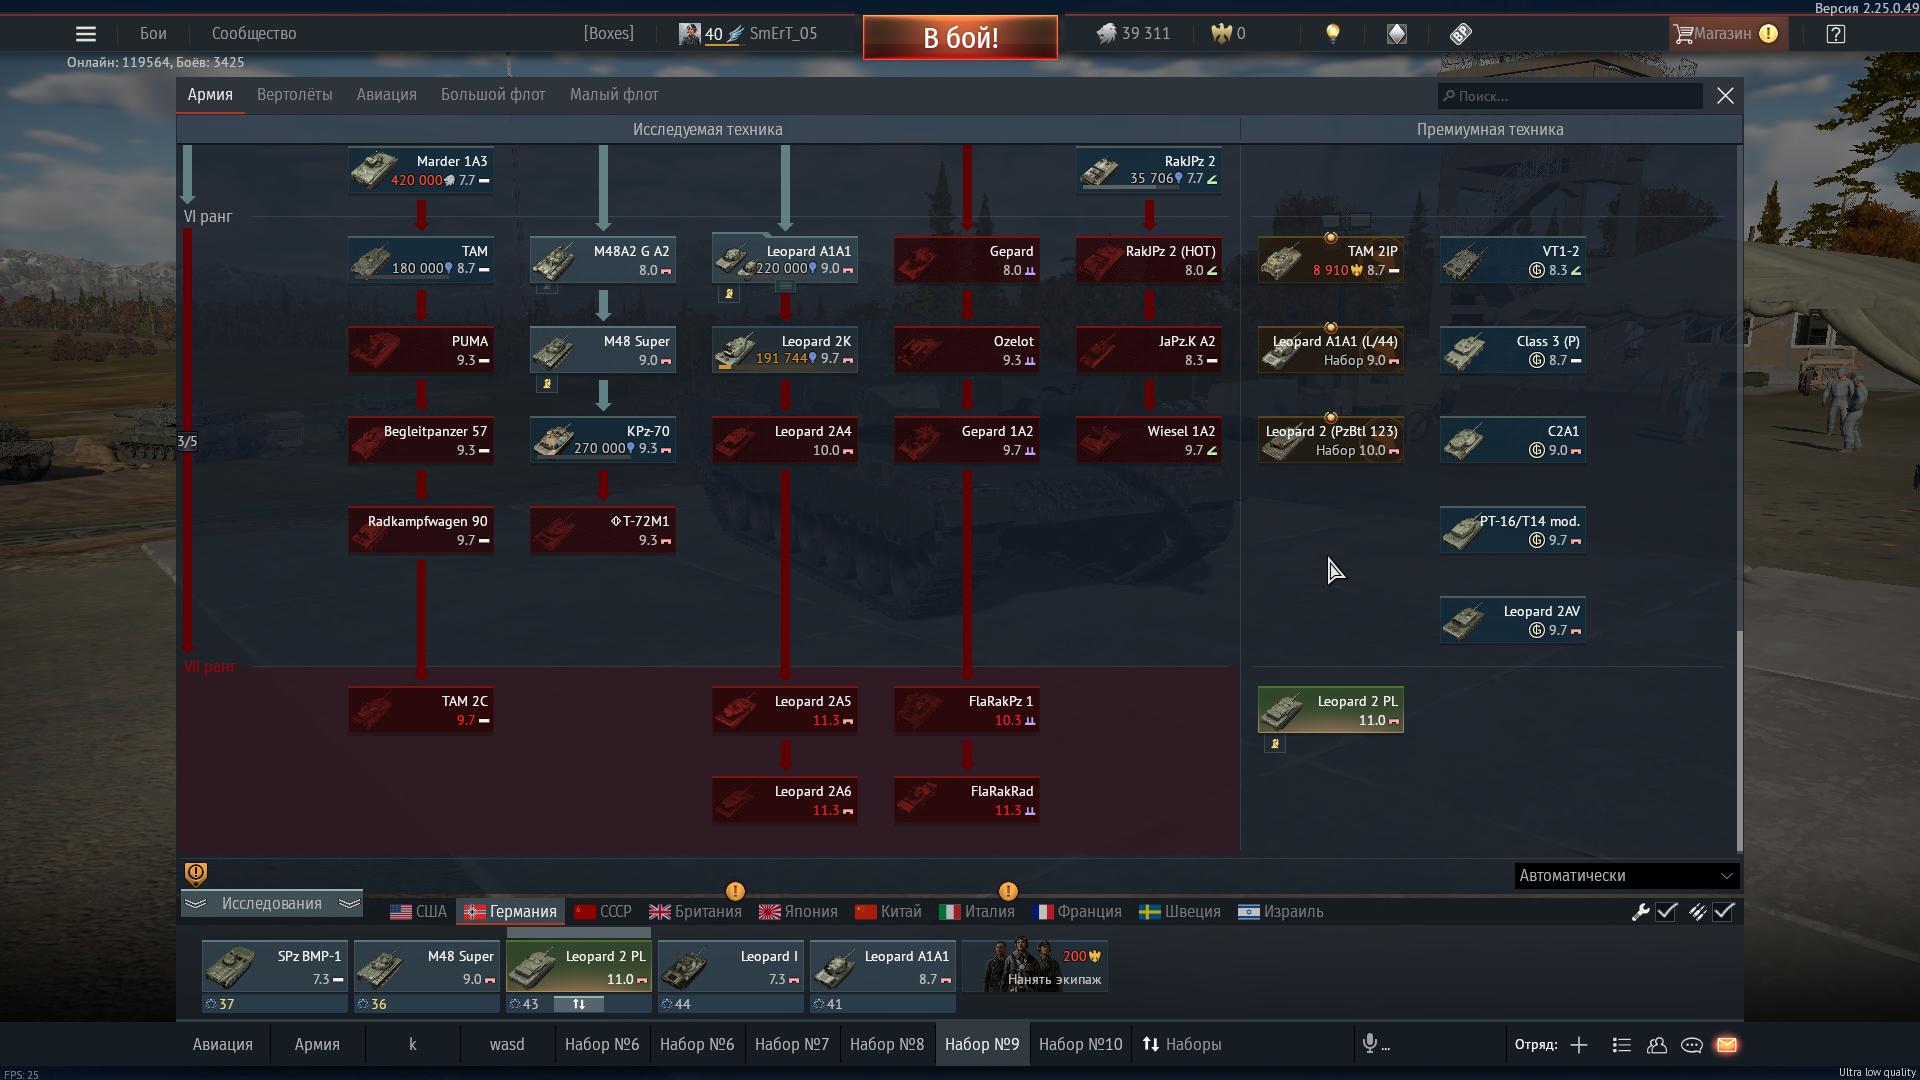
Task: Open the Магазин shop cart
Action: (1727, 34)
